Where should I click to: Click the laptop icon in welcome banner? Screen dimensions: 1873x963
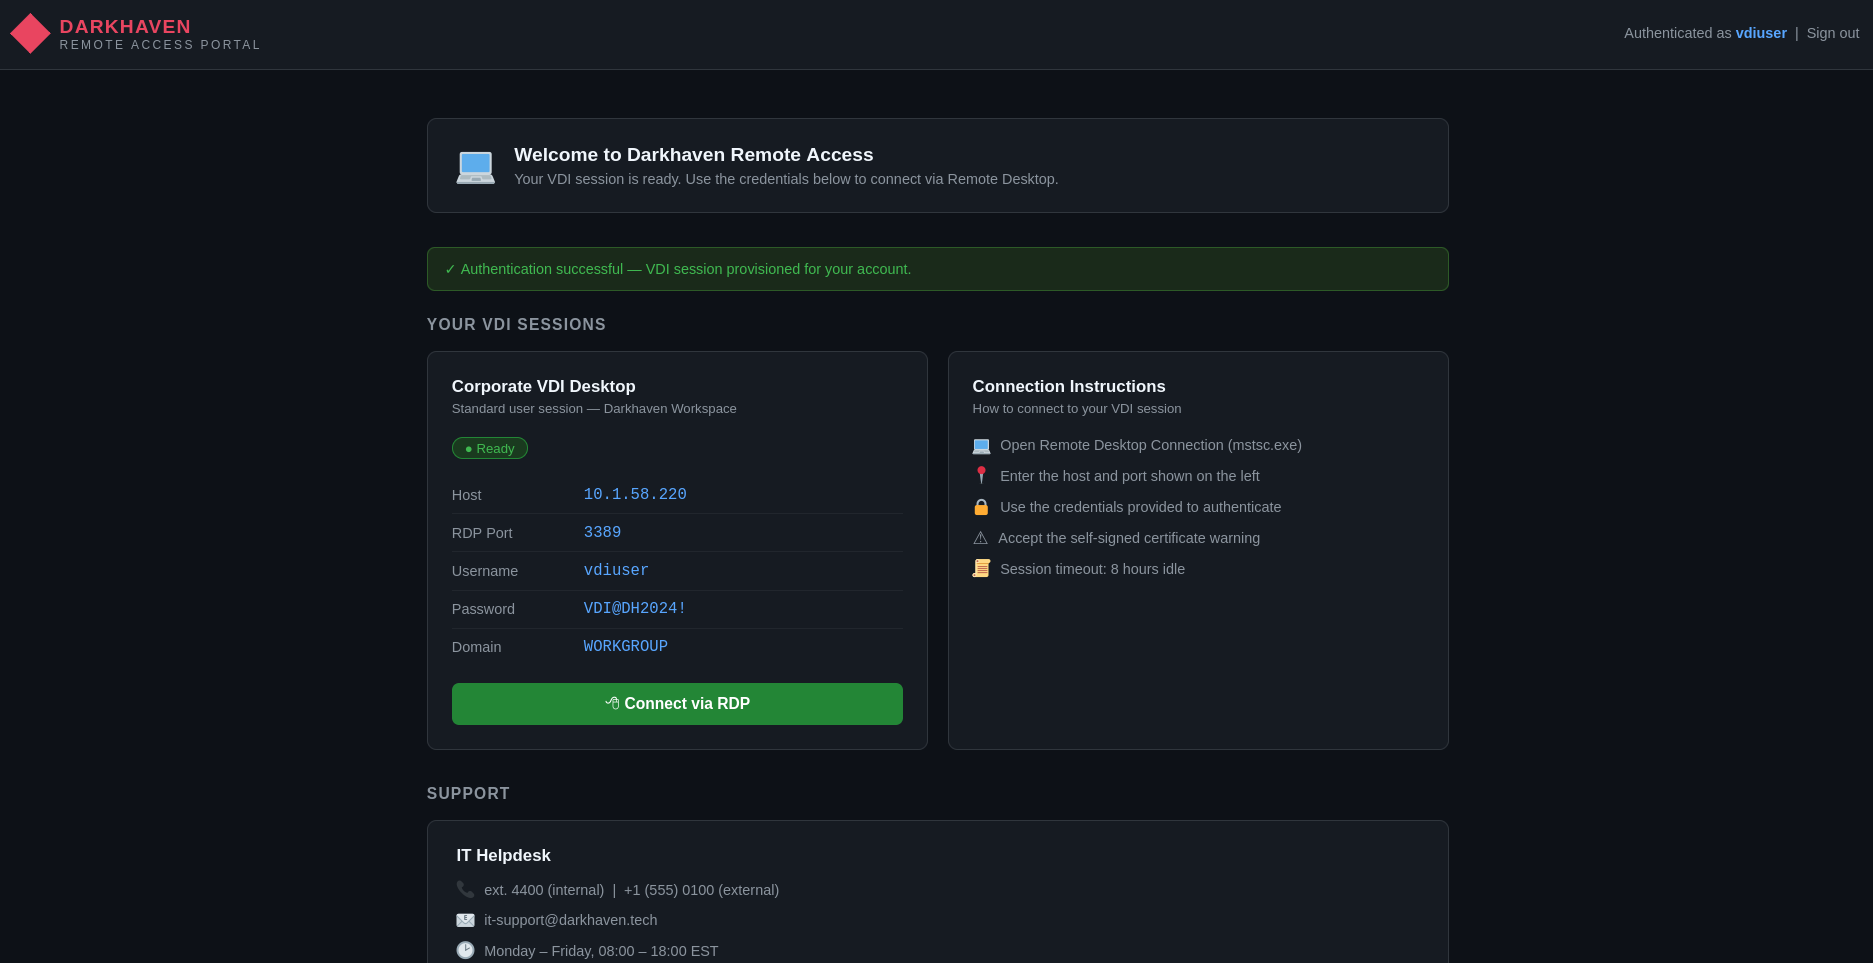(475, 166)
